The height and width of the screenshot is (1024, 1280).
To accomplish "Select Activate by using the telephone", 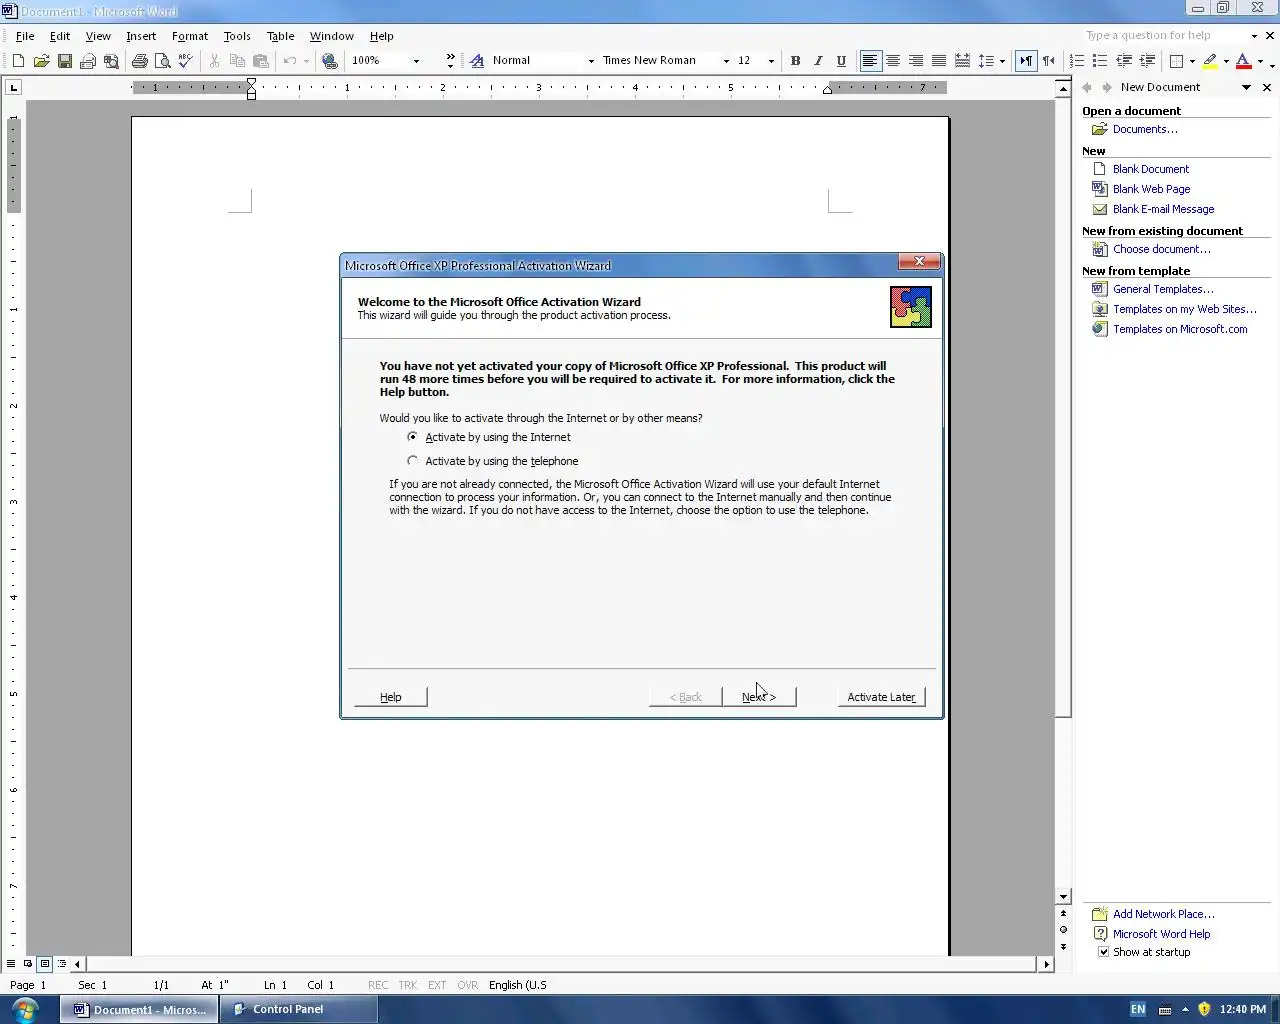I will point(493,461).
